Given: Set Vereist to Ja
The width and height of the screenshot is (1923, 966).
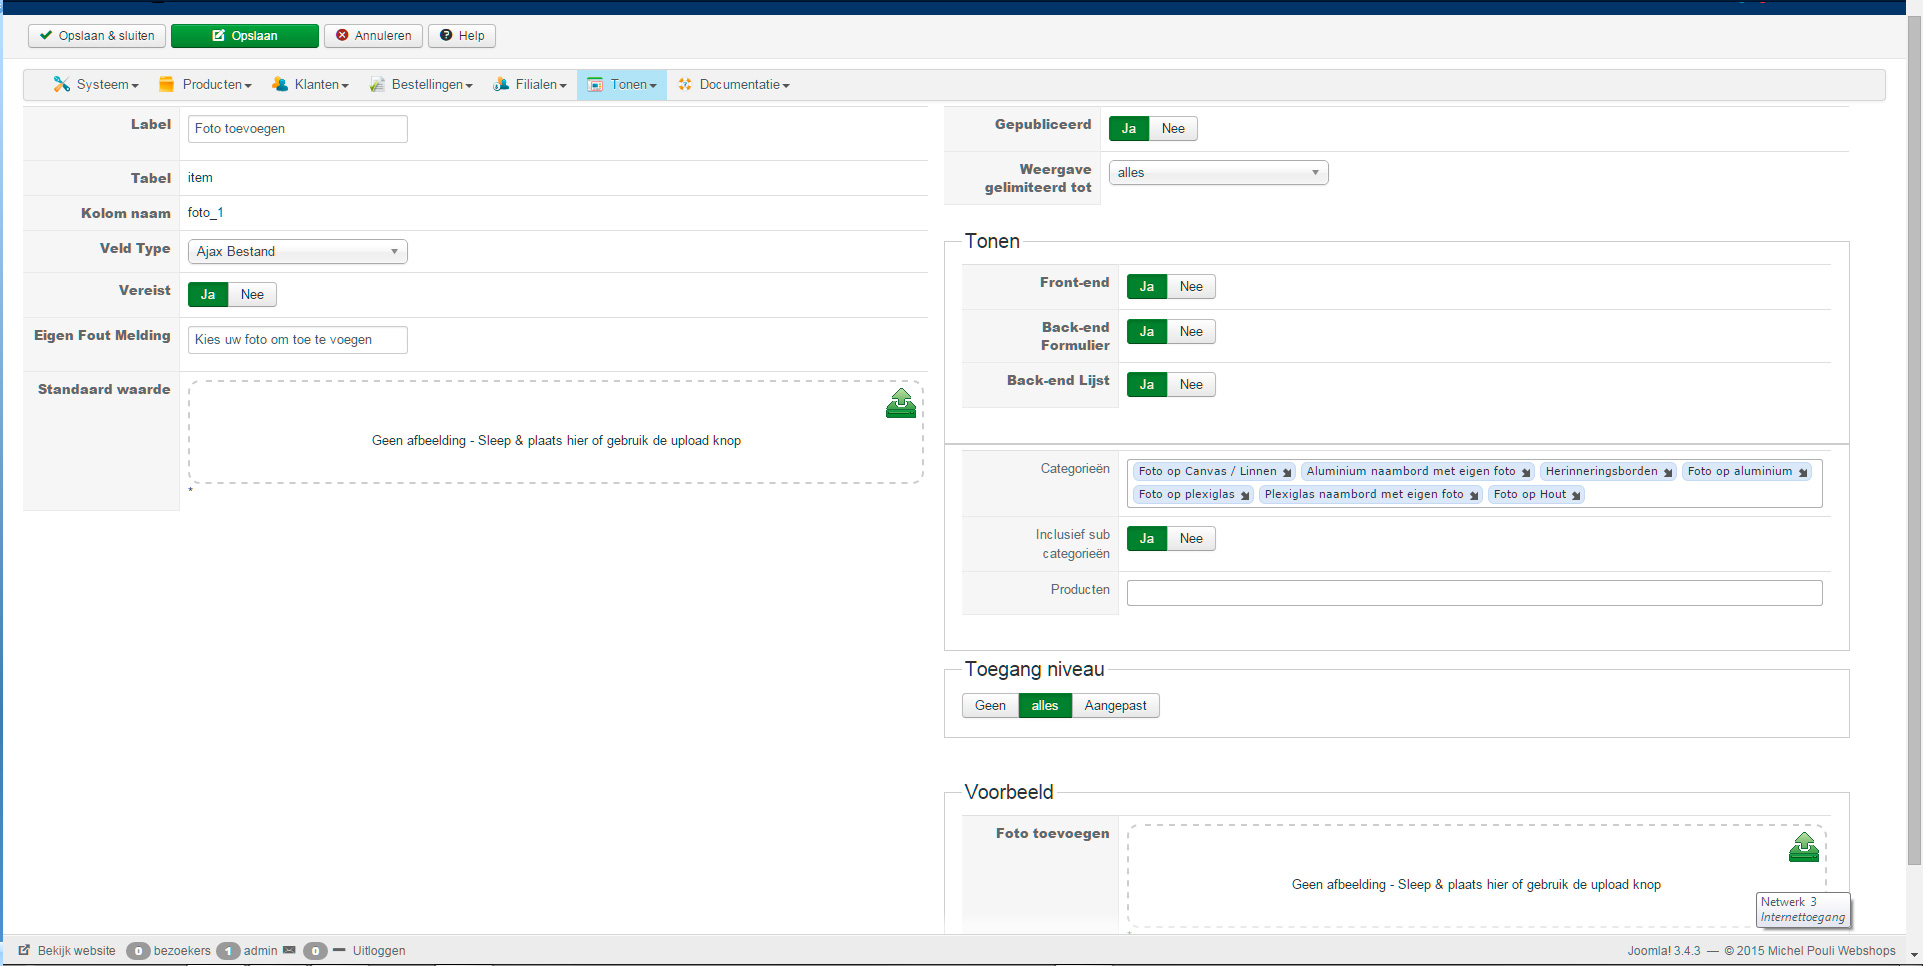Looking at the screenshot, I should click(208, 294).
